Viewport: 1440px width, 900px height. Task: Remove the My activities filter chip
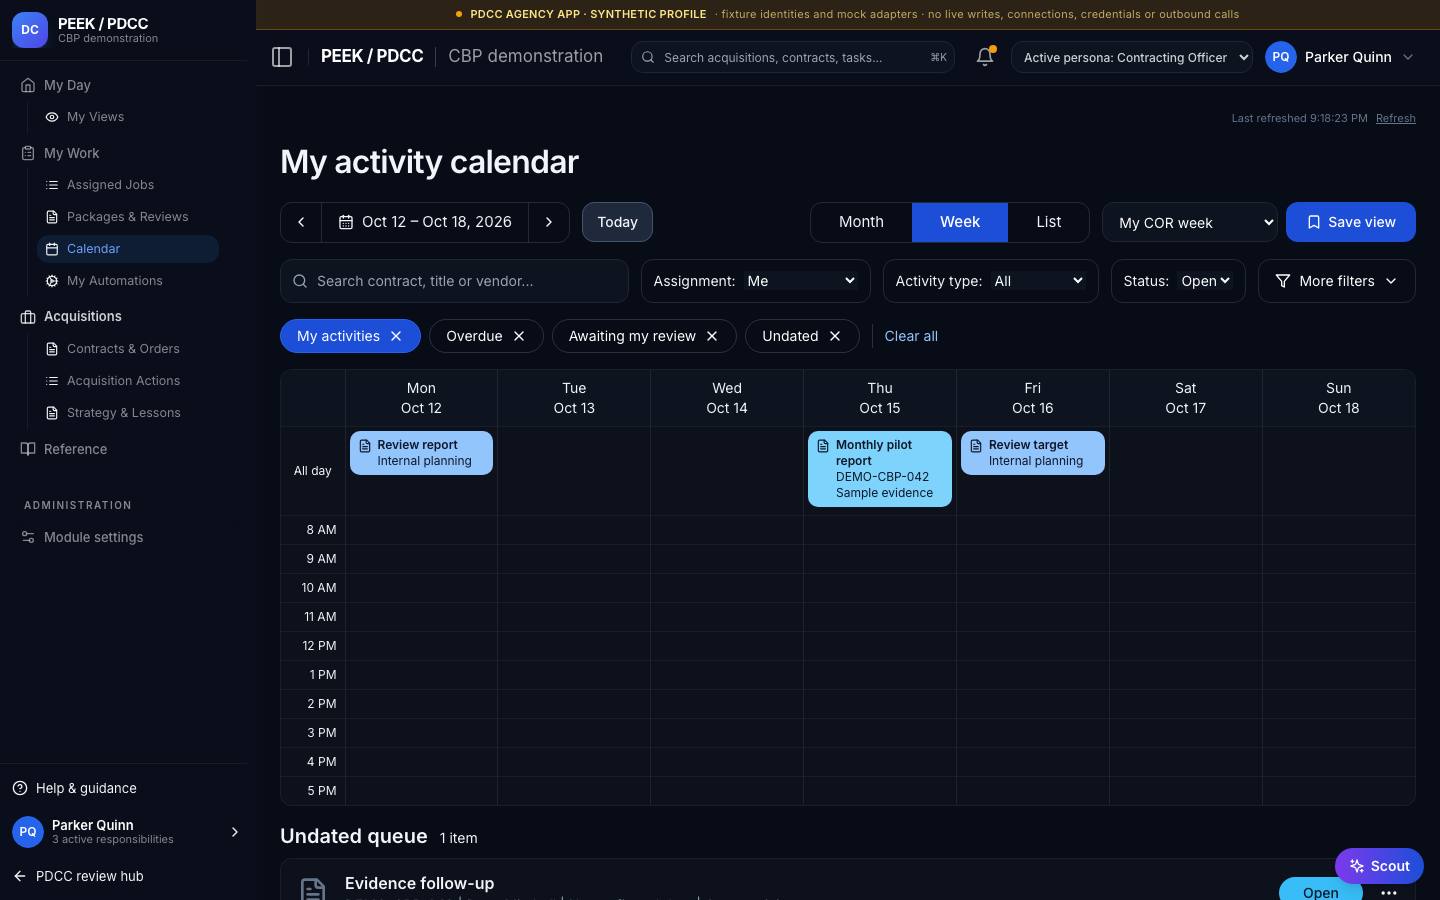pos(396,336)
